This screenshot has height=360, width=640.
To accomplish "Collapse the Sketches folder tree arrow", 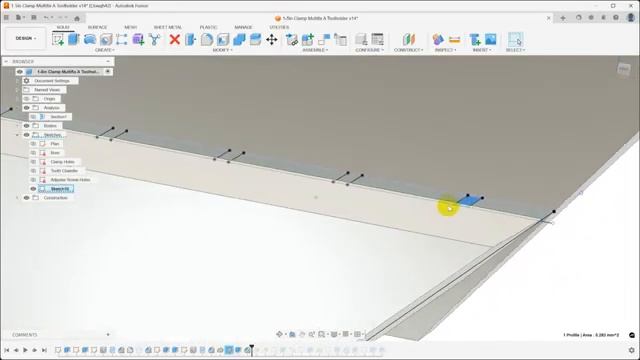I will [x=17, y=135].
